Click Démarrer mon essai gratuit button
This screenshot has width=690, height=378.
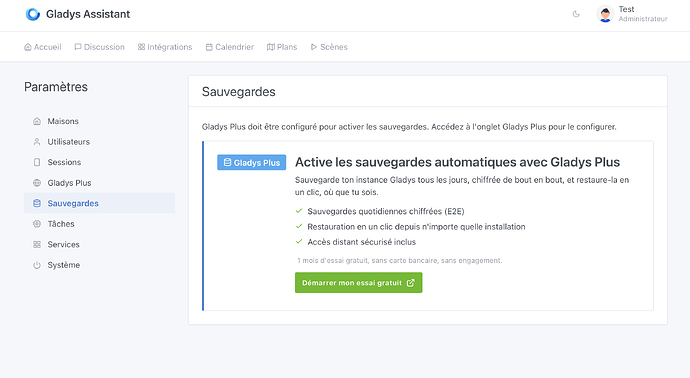coord(358,283)
